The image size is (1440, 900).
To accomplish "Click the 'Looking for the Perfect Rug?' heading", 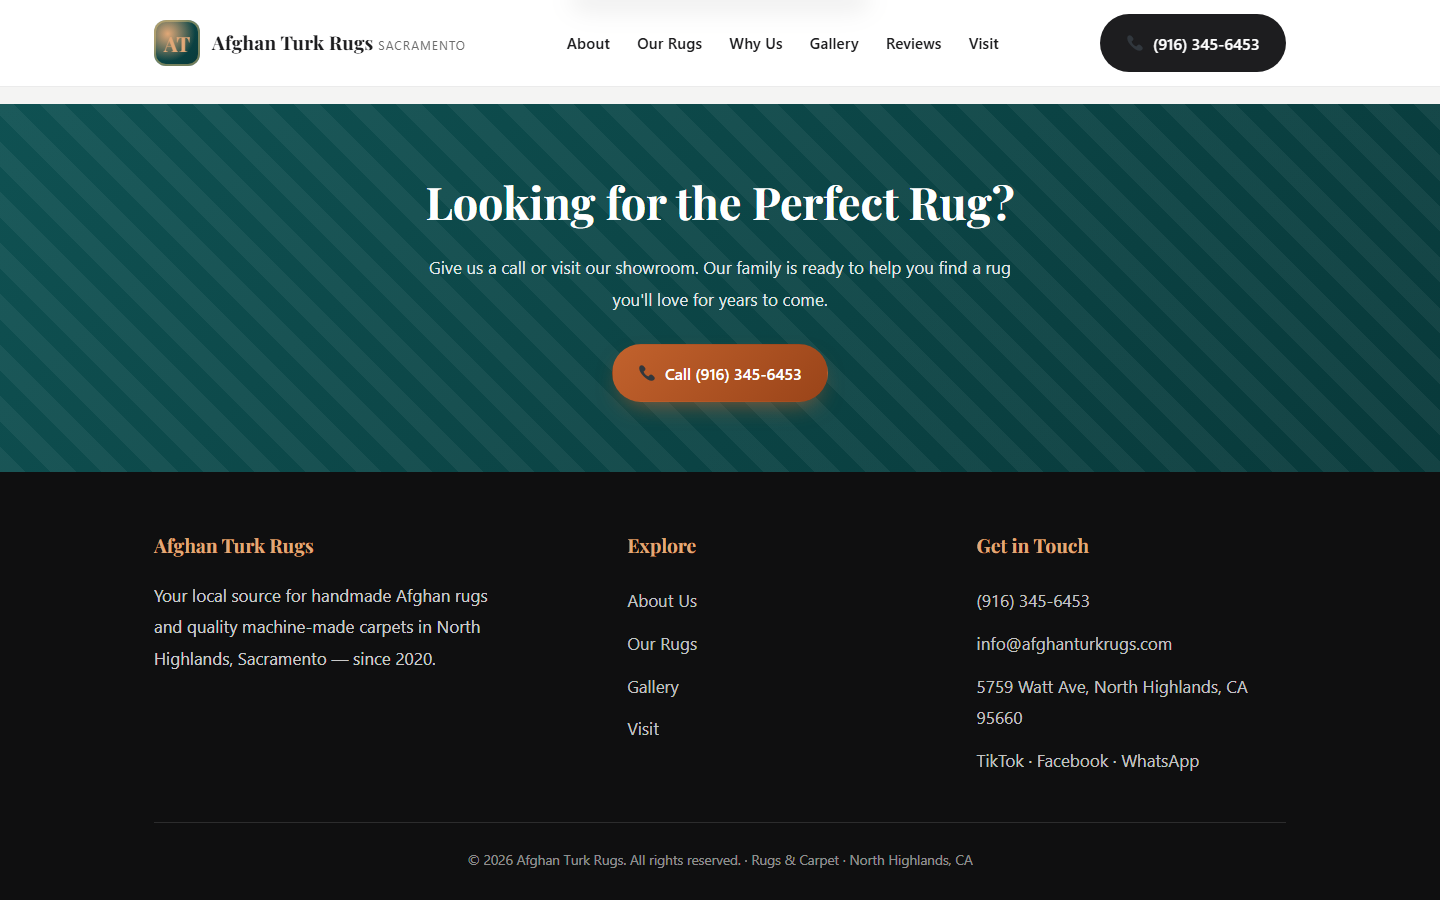I will [x=720, y=203].
